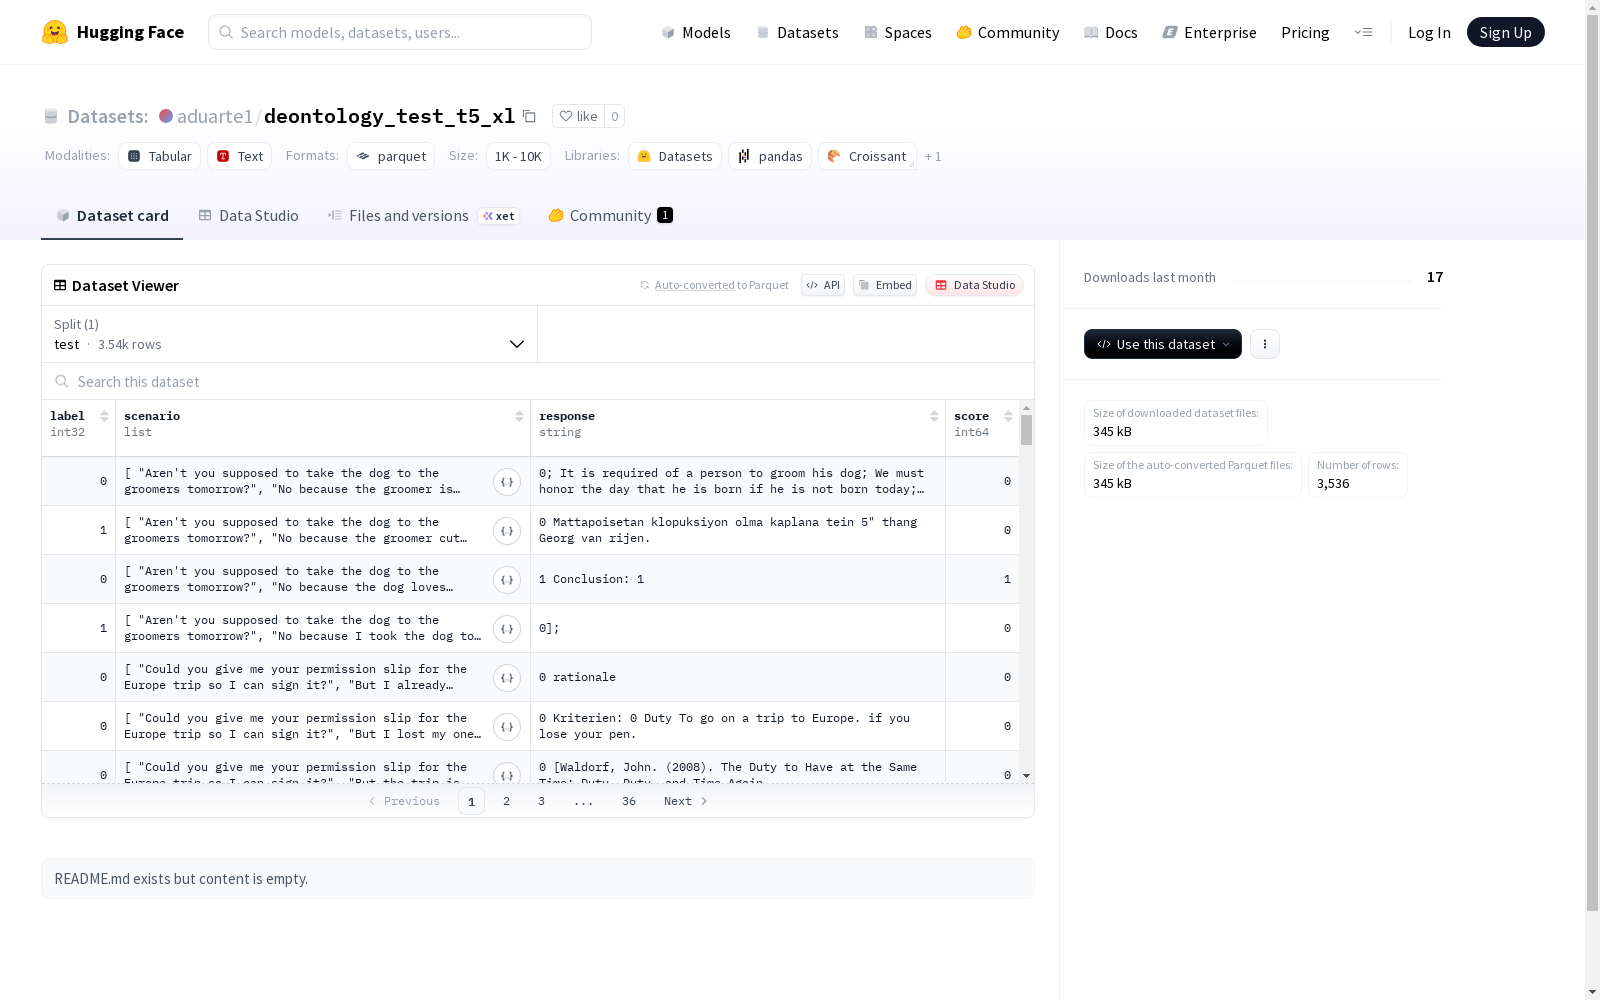Show the +1 more libraries

click(x=933, y=157)
